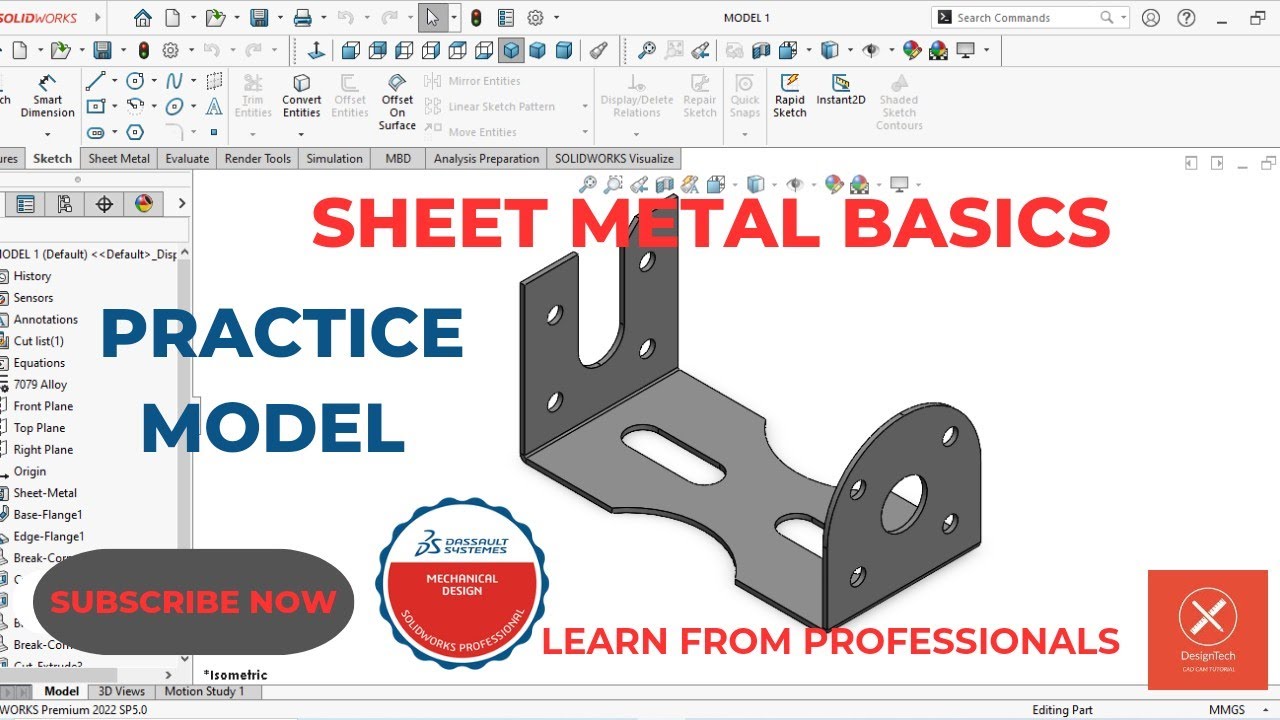1280x720 pixels.
Task: Open the ConfigurationManager panel tab
Action: click(x=64, y=204)
